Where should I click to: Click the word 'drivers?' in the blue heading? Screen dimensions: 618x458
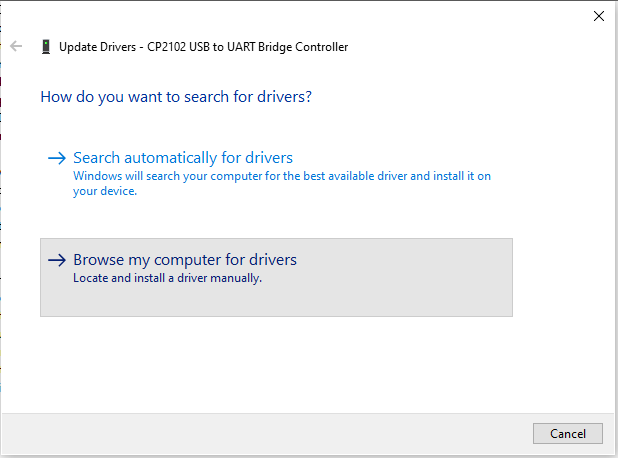[x=284, y=97]
